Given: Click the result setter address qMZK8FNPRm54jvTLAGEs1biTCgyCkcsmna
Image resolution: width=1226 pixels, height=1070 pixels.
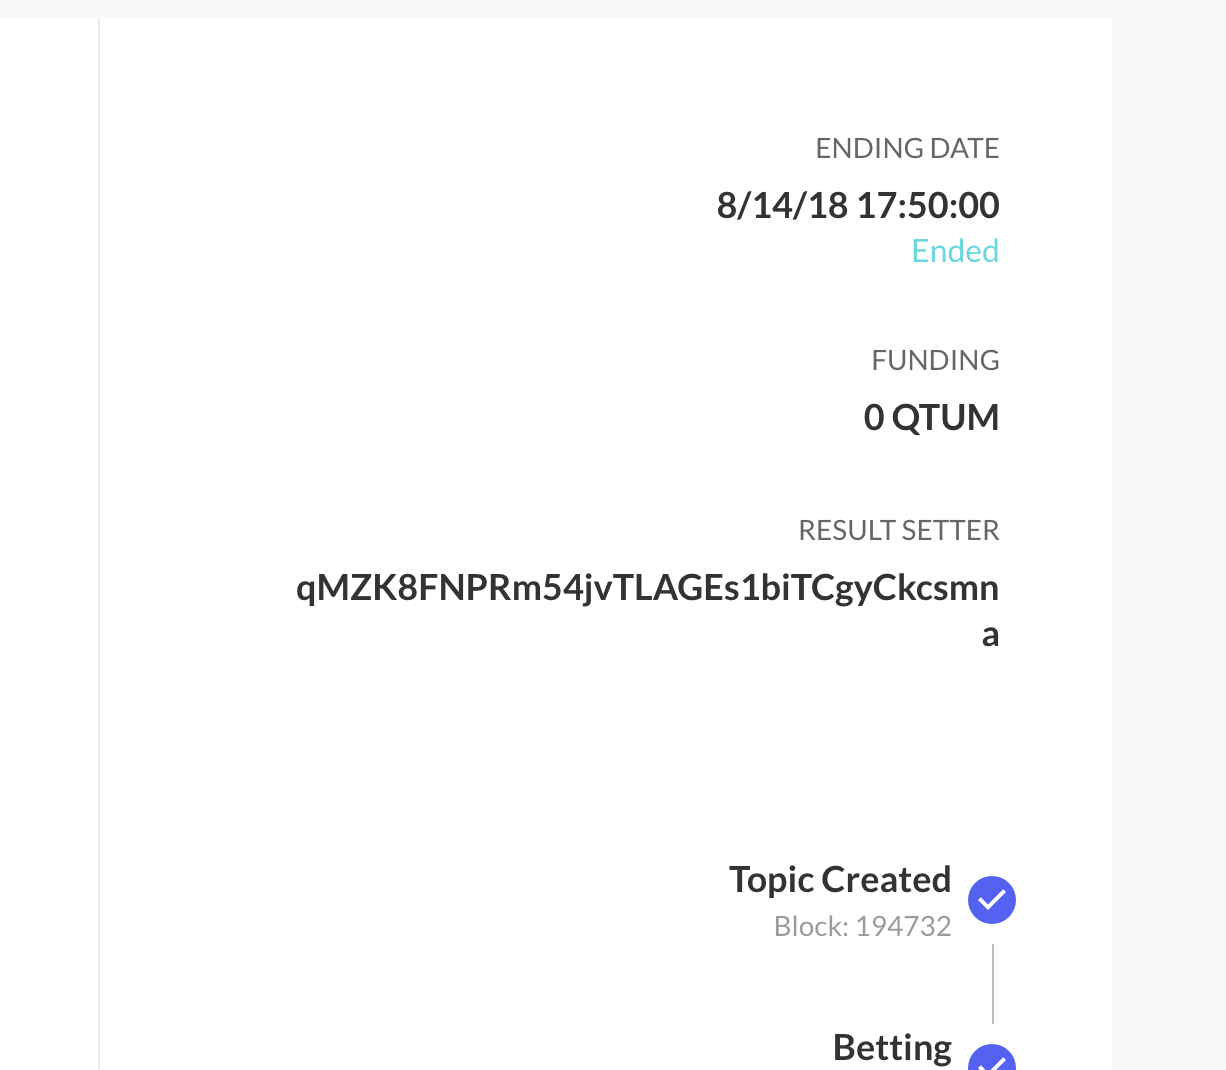Looking at the screenshot, I should click(x=648, y=587).
